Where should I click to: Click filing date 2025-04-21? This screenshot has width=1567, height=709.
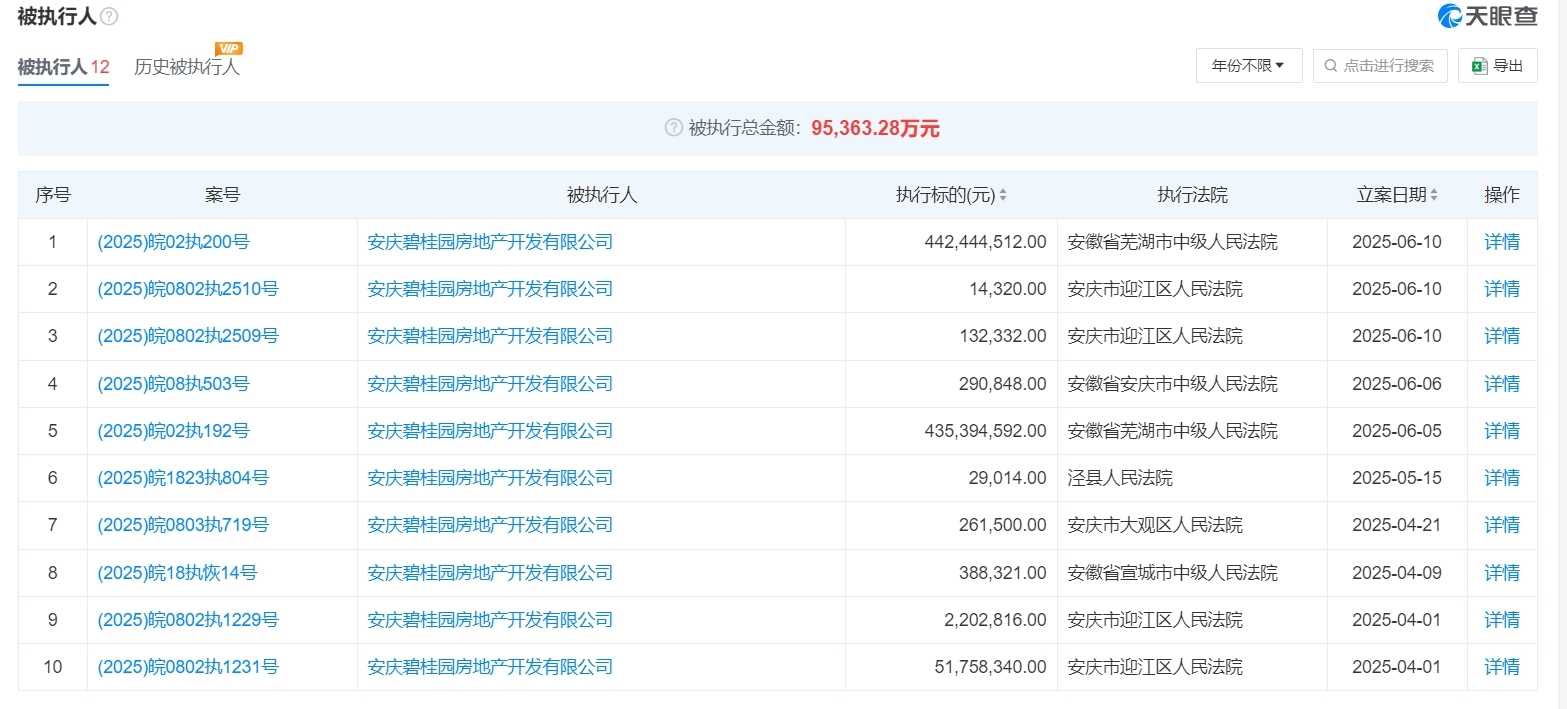pyautogui.click(x=1397, y=525)
